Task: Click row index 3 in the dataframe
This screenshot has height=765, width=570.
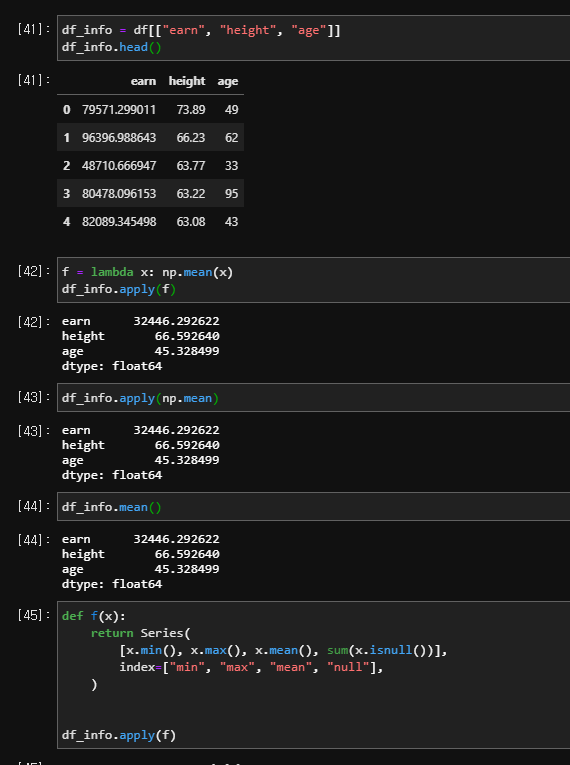Action: (x=66, y=194)
